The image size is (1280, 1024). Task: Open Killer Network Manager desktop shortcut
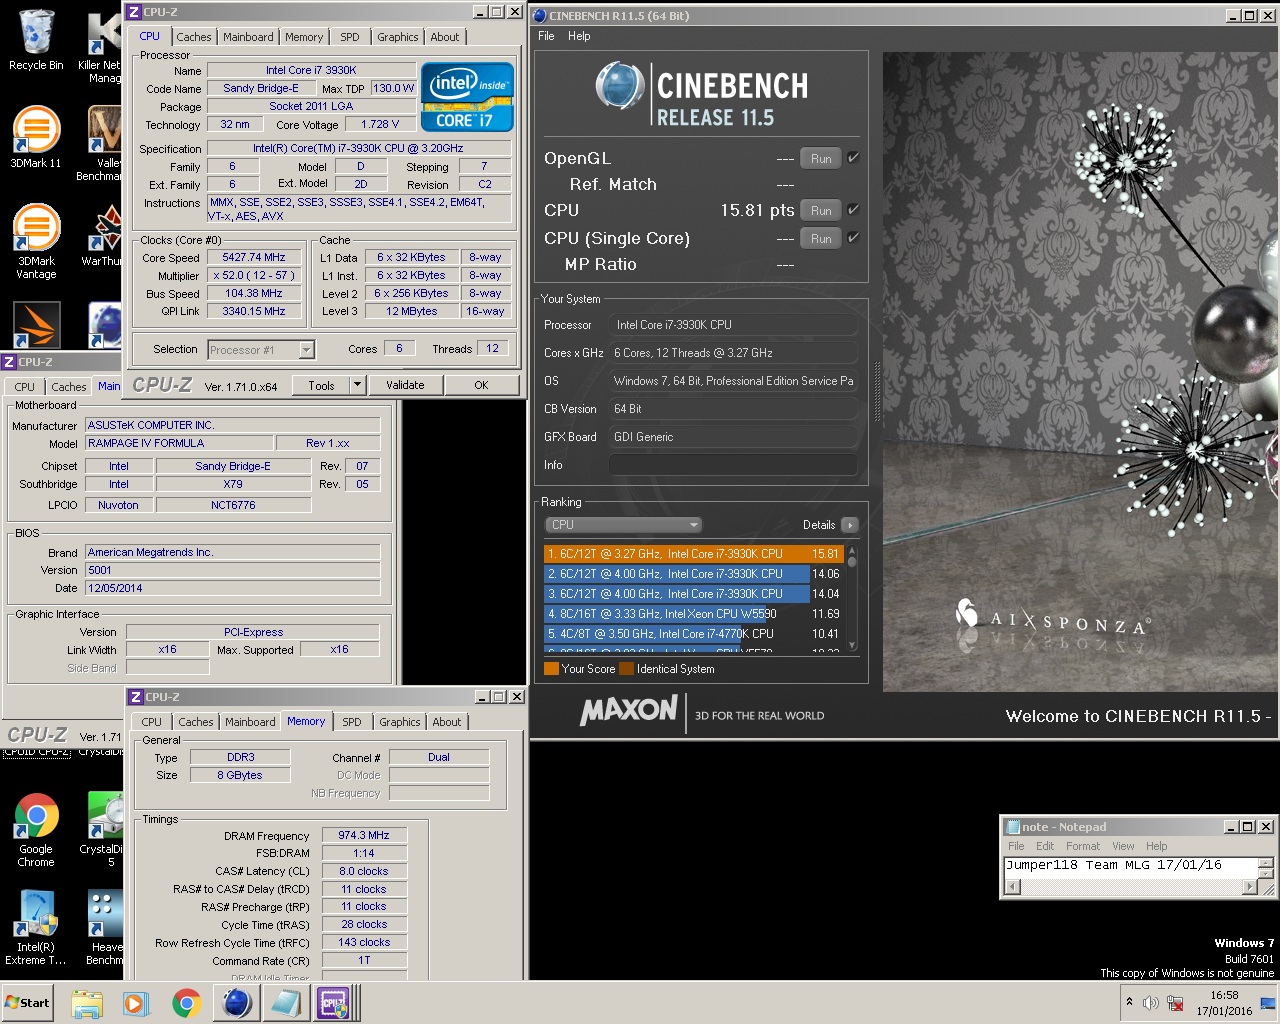pyautogui.click(x=100, y=48)
